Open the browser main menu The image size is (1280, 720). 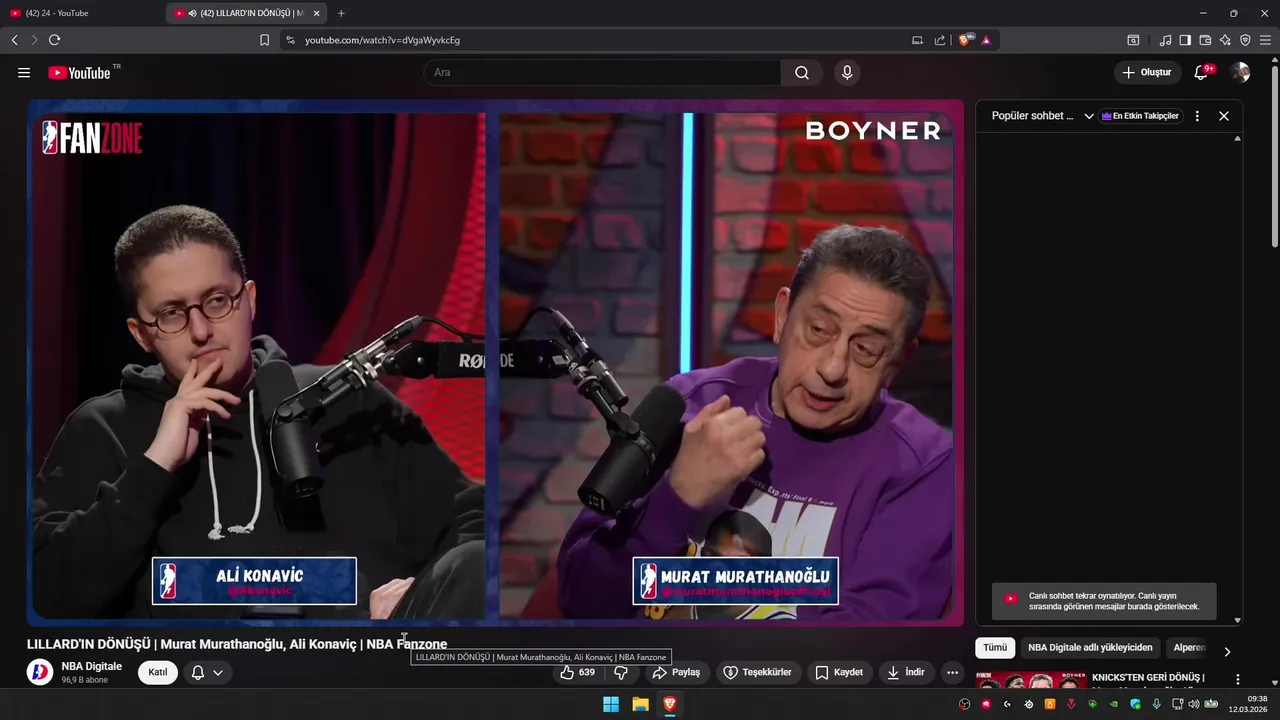click(x=1265, y=40)
